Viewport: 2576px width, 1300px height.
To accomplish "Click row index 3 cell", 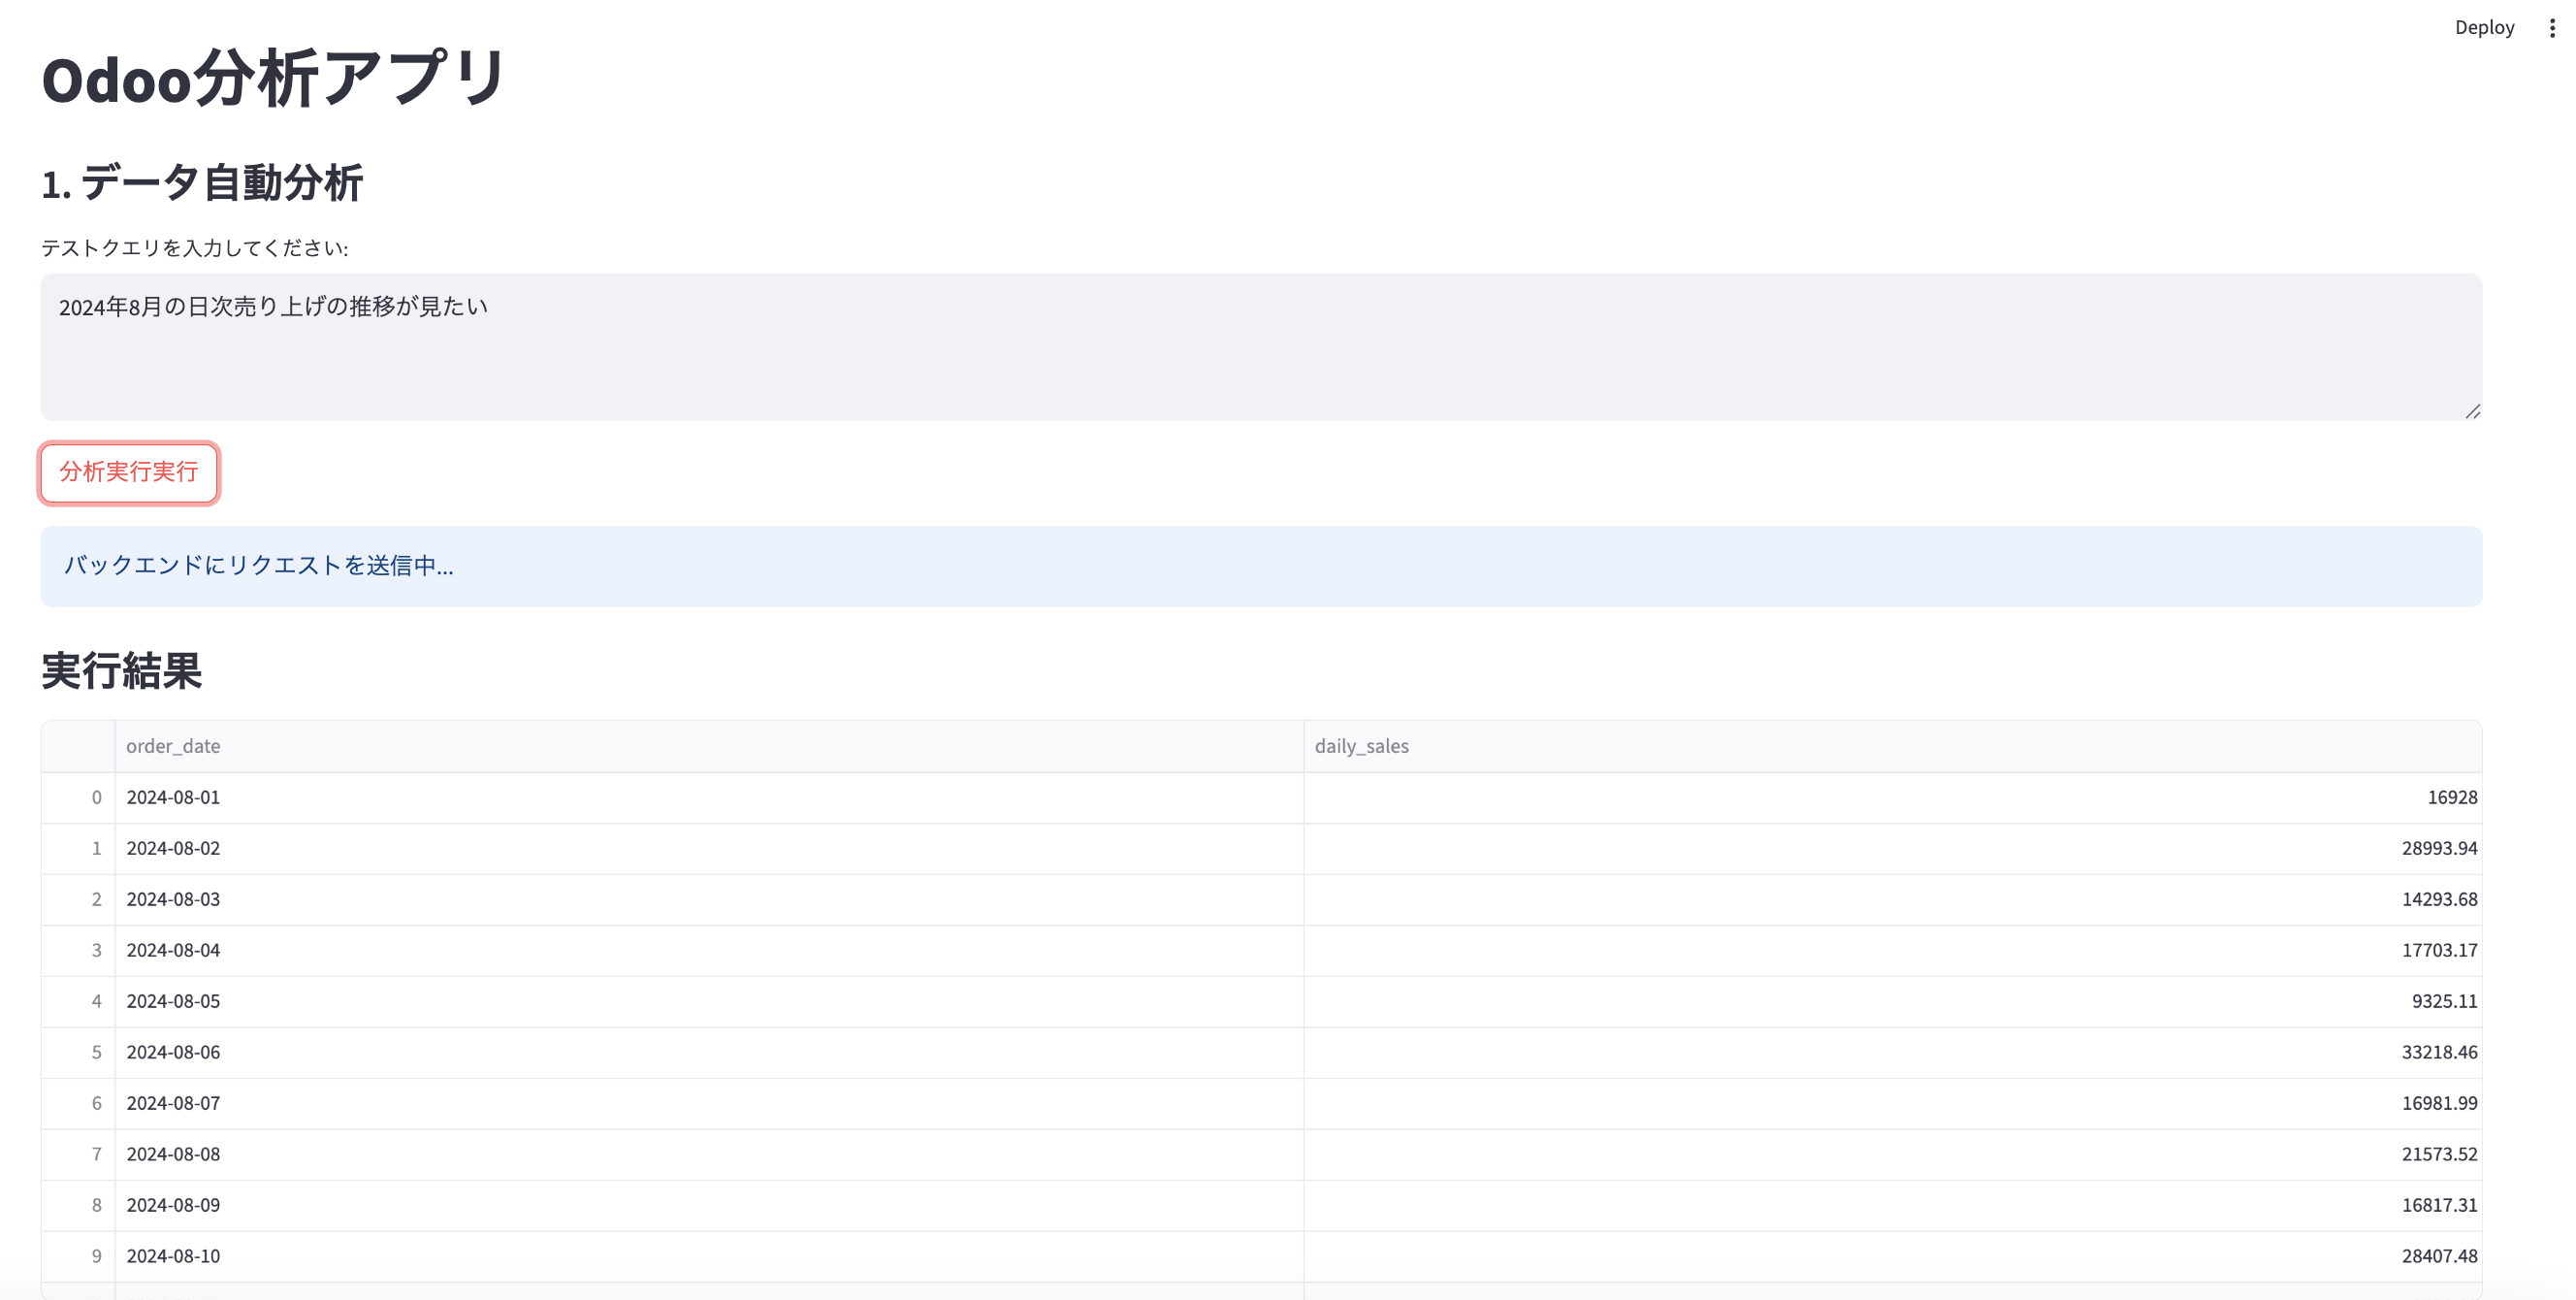I will (x=96, y=950).
